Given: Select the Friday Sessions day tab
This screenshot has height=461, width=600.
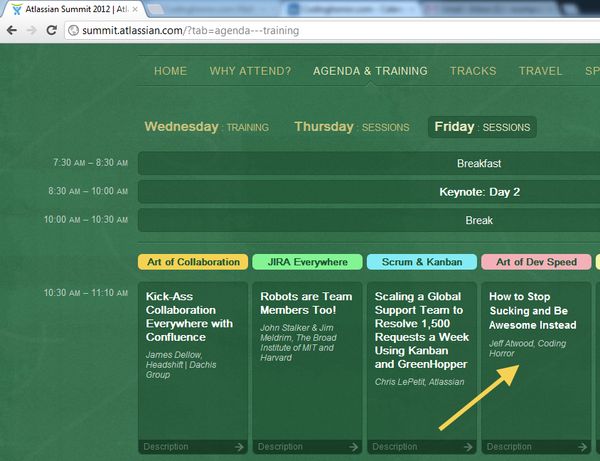Looking at the screenshot, I should [482, 127].
